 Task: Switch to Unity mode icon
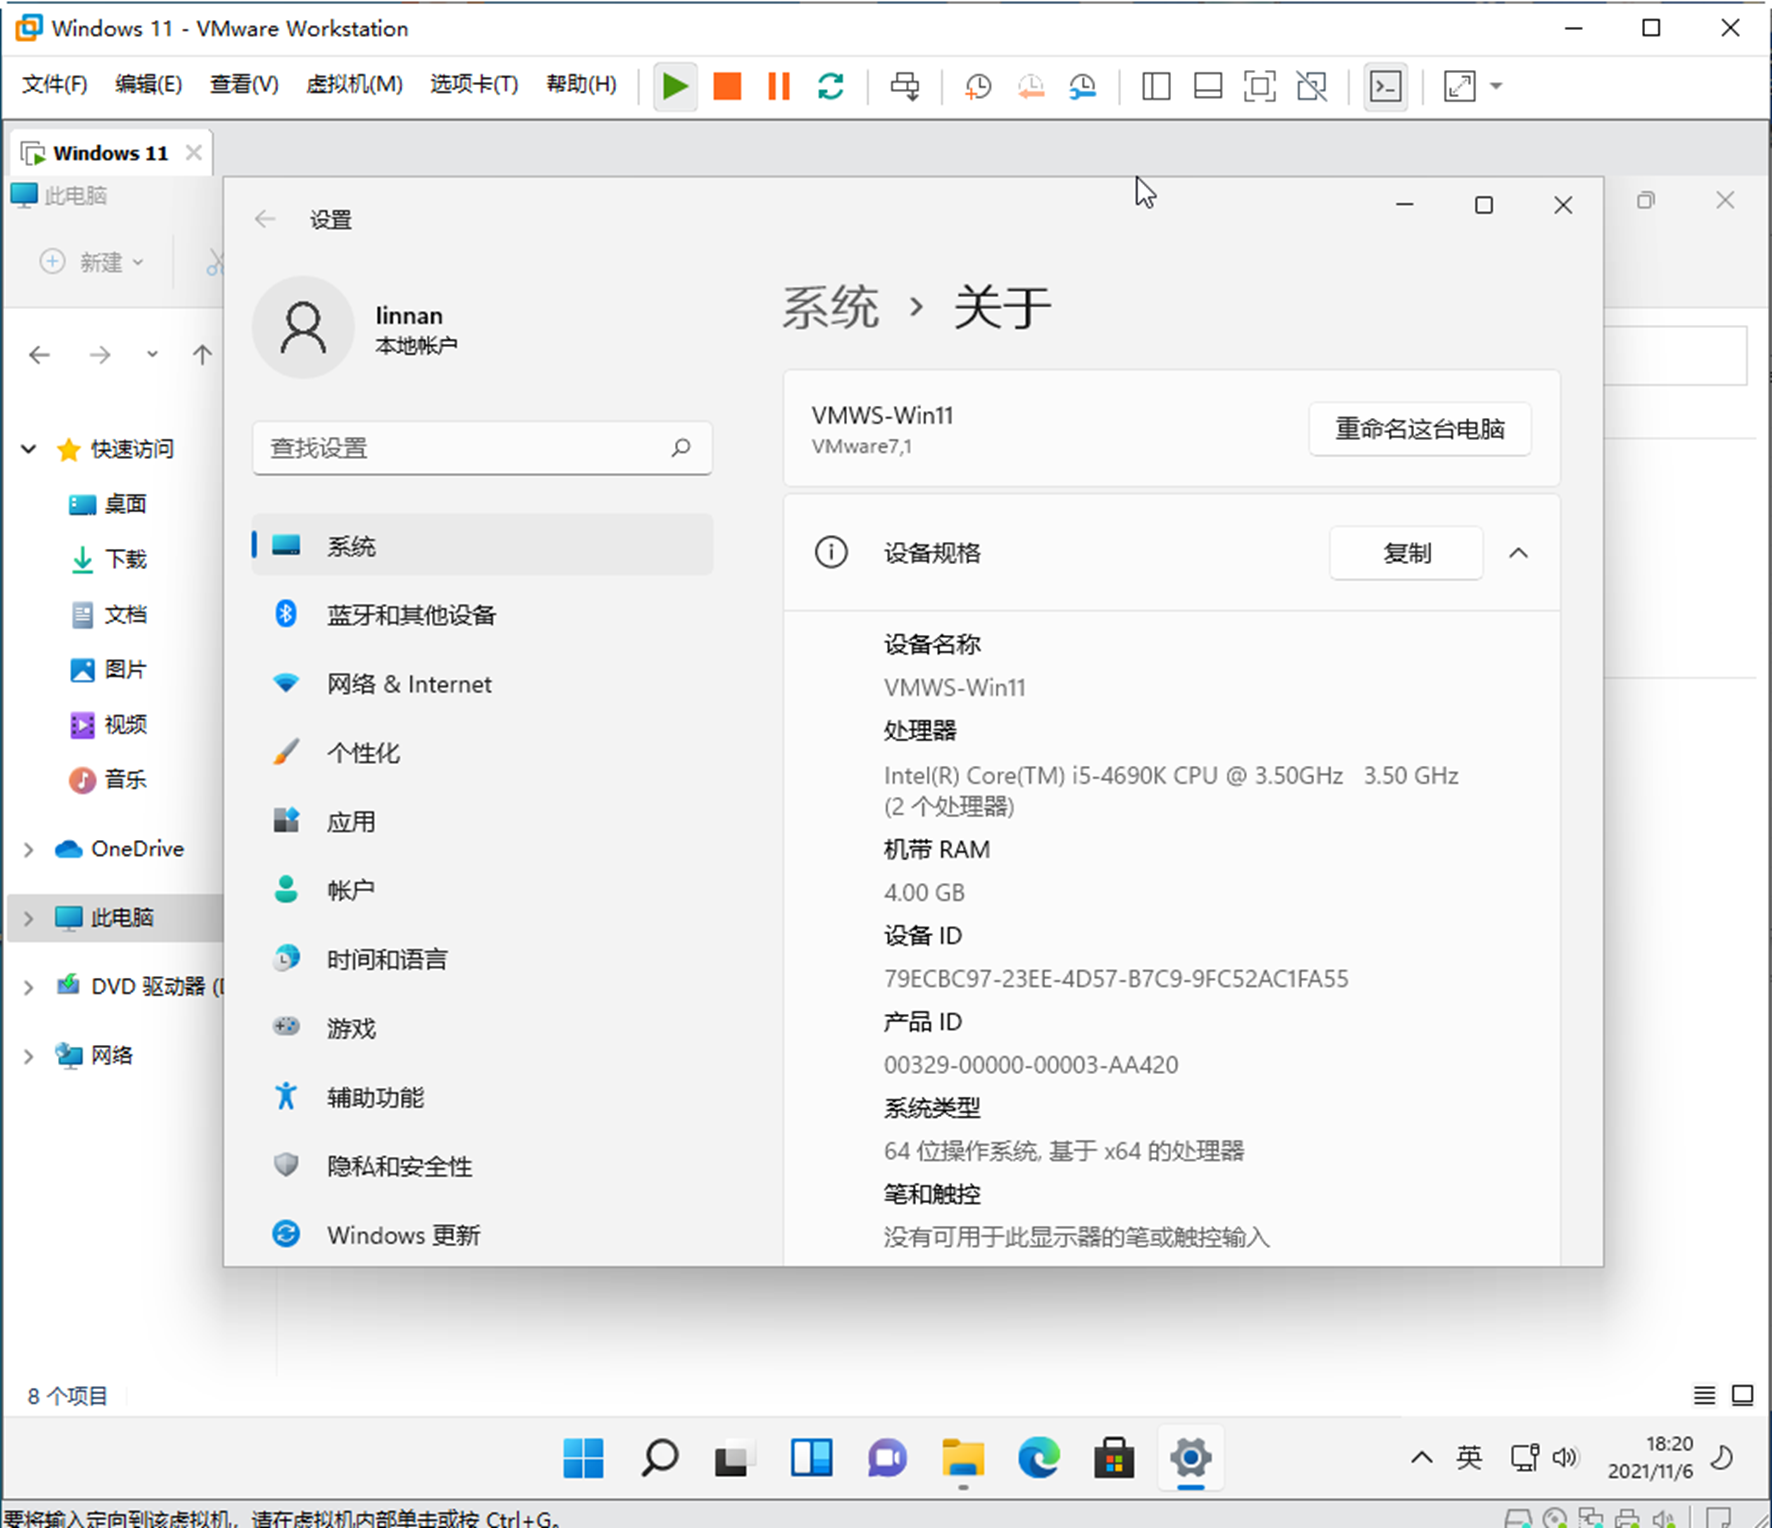[1312, 86]
